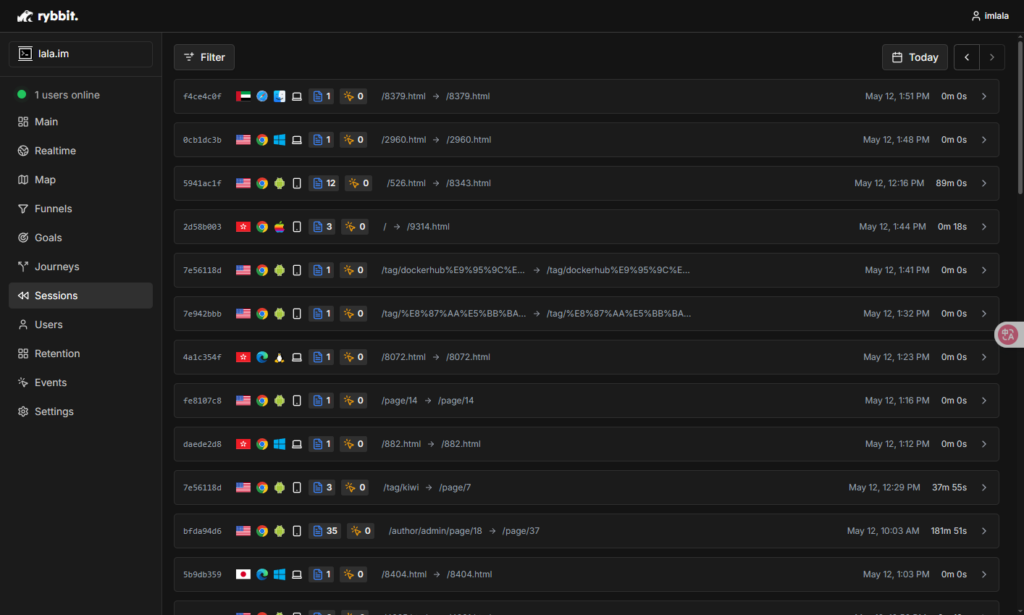Image resolution: width=1024 pixels, height=615 pixels.
Task: Click the UAE flag icon in session f4ce4c0f
Action: (243, 97)
